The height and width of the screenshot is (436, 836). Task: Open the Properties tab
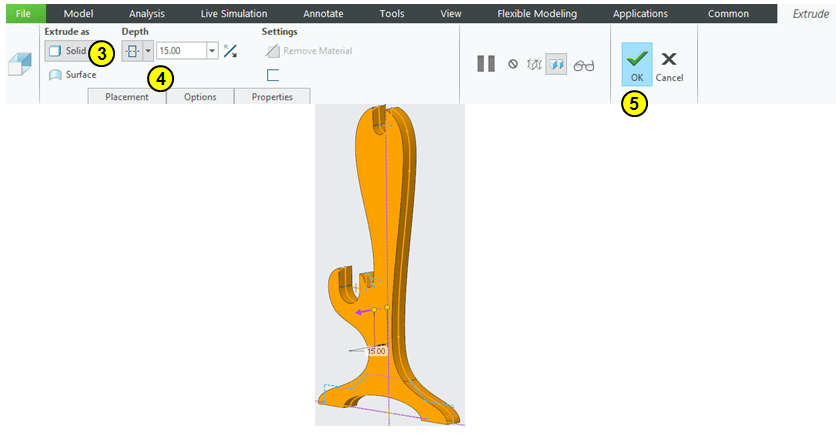pos(272,97)
